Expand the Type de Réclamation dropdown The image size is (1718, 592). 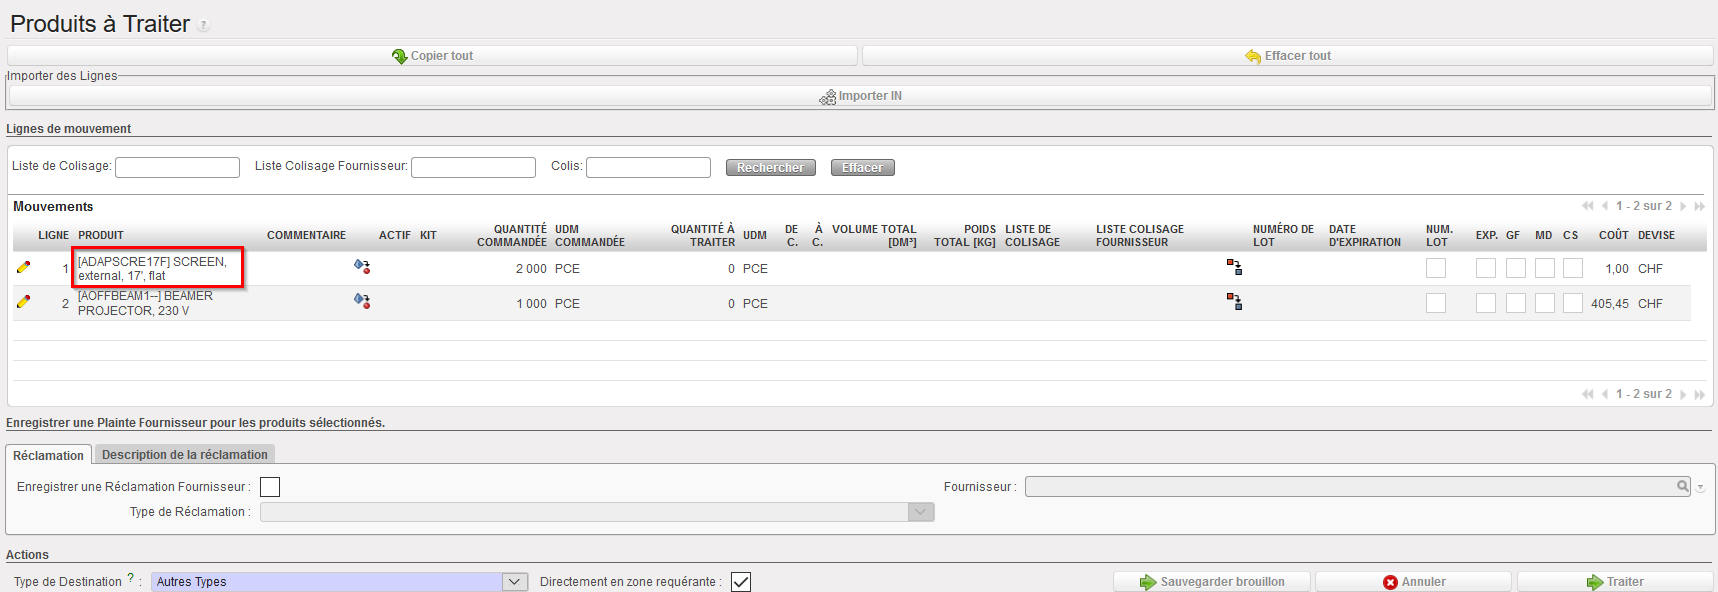(x=921, y=512)
